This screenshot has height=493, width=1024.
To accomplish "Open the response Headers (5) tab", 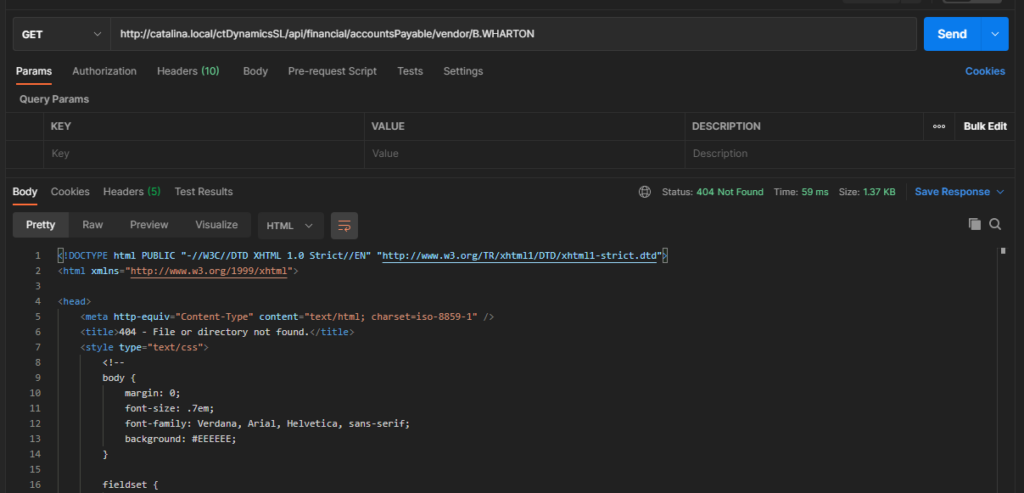I will tap(131, 192).
